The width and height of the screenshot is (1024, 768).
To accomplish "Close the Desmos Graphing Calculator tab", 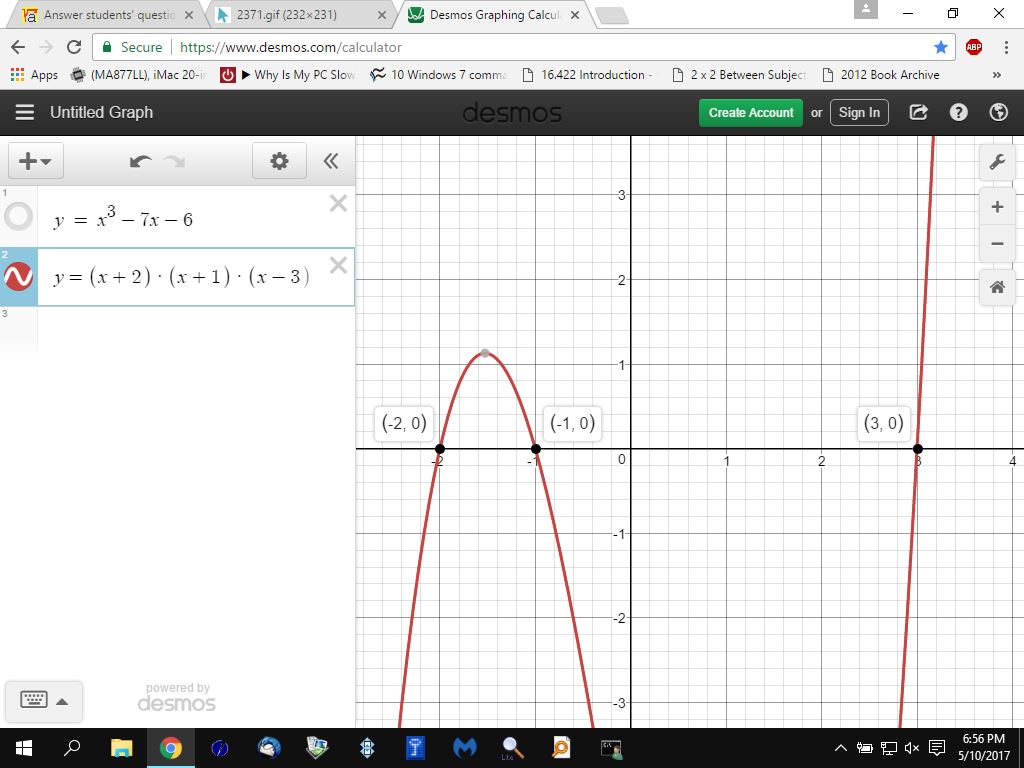I will point(575,15).
